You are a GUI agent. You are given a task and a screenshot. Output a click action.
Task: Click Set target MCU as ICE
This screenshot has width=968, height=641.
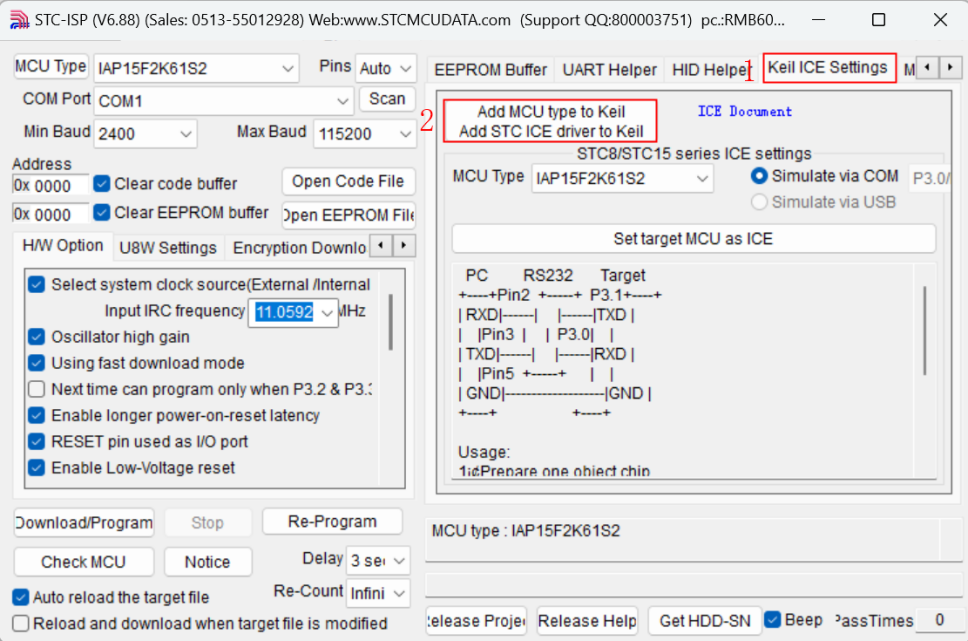[x=693, y=239]
